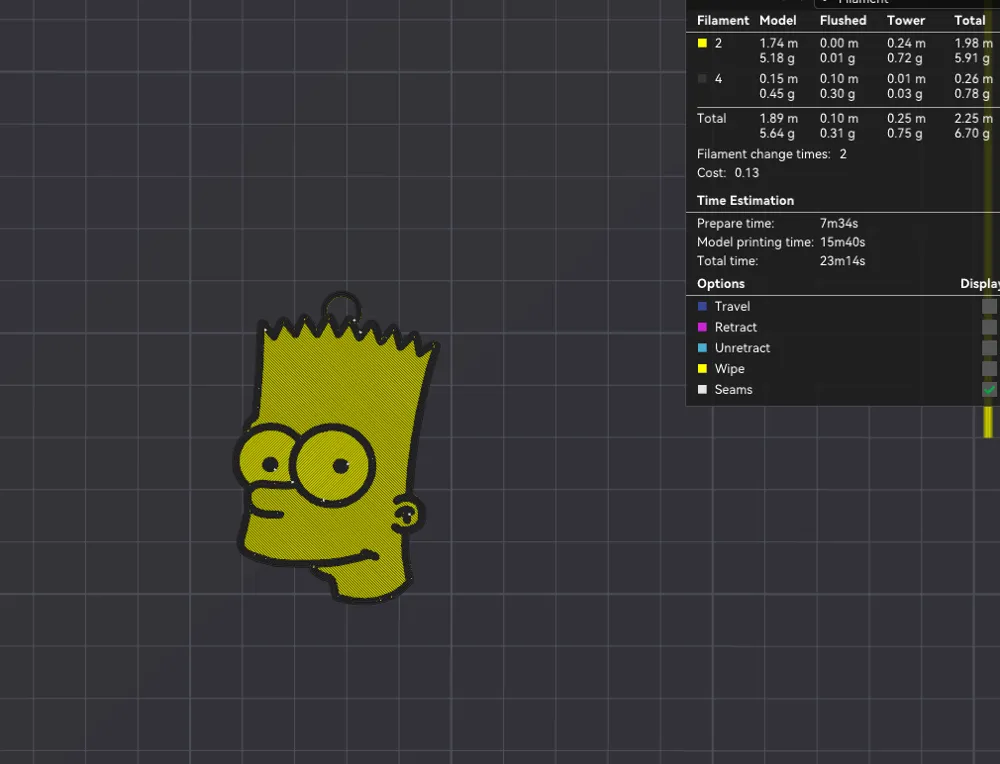Screen dimensions: 1000x764
Task: Click the yellow Wipe color swatch
Action: click(702, 369)
